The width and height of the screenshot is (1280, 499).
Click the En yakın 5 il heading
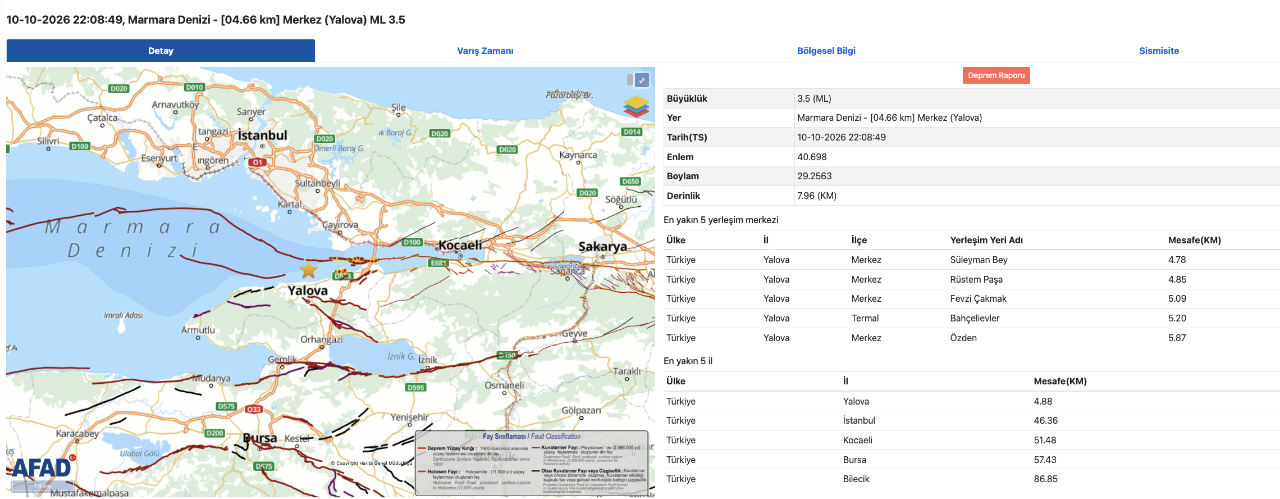coord(688,360)
